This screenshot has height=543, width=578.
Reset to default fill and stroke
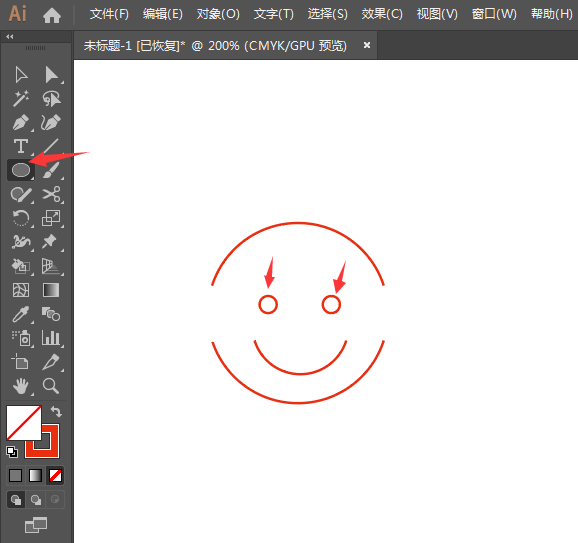click(x=12, y=452)
